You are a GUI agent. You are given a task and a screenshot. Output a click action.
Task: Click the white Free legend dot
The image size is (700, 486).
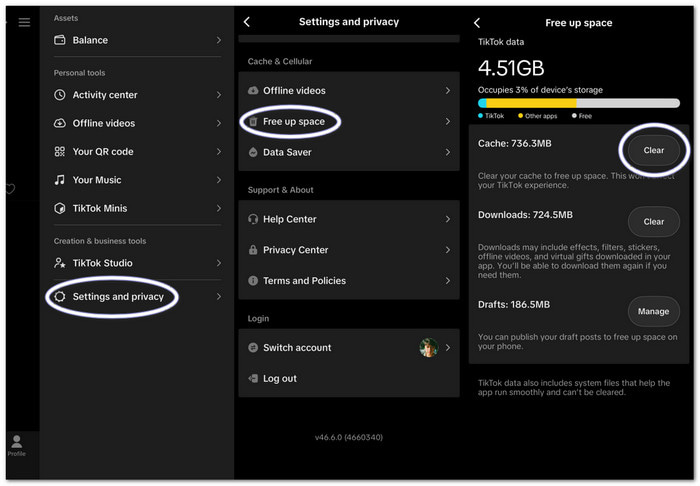(x=574, y=116)
